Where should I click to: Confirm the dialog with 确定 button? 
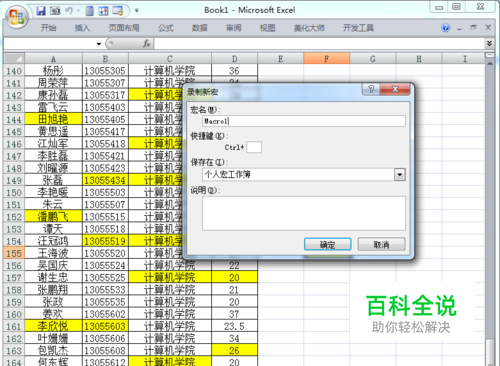[x=328, y=244]
